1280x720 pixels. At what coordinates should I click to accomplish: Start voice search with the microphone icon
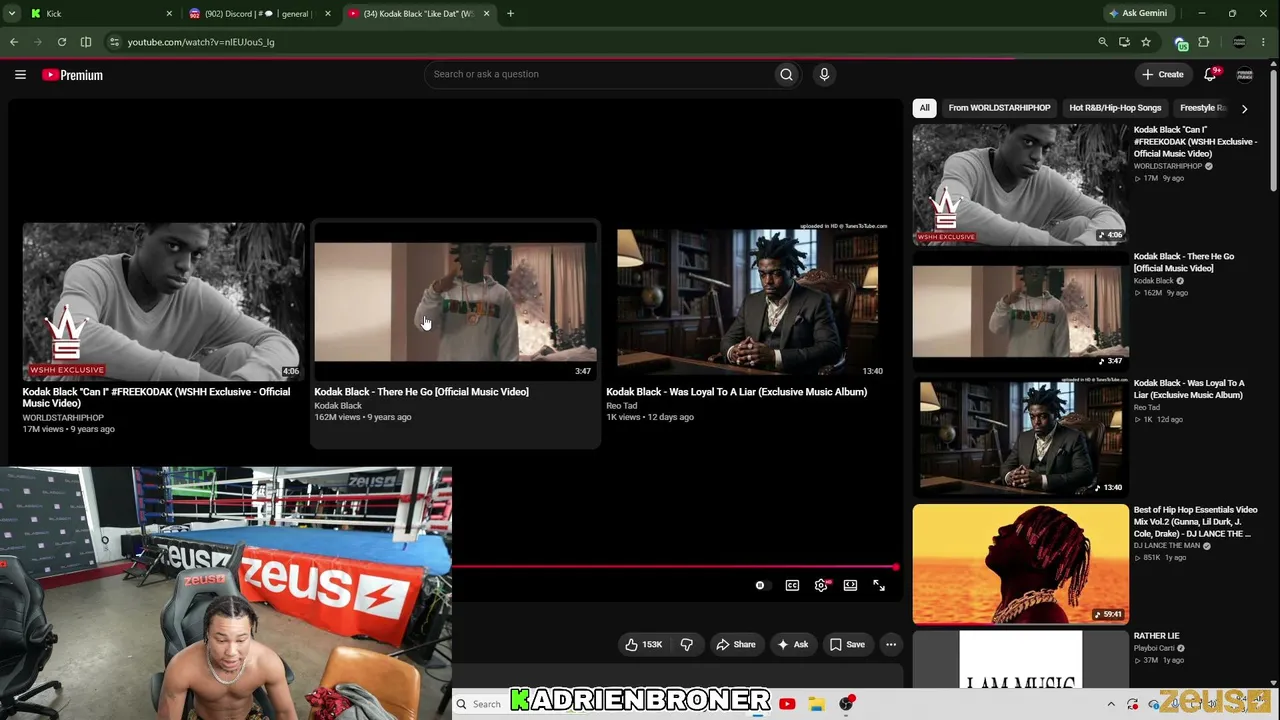[x=824, y=74]
